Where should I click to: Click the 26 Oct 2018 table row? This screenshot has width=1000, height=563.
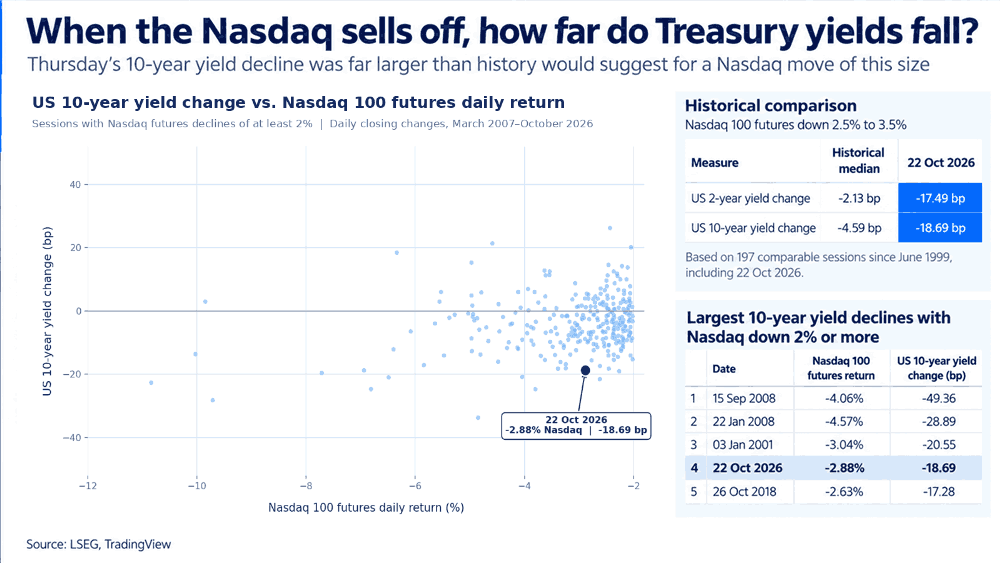[834, 492]
